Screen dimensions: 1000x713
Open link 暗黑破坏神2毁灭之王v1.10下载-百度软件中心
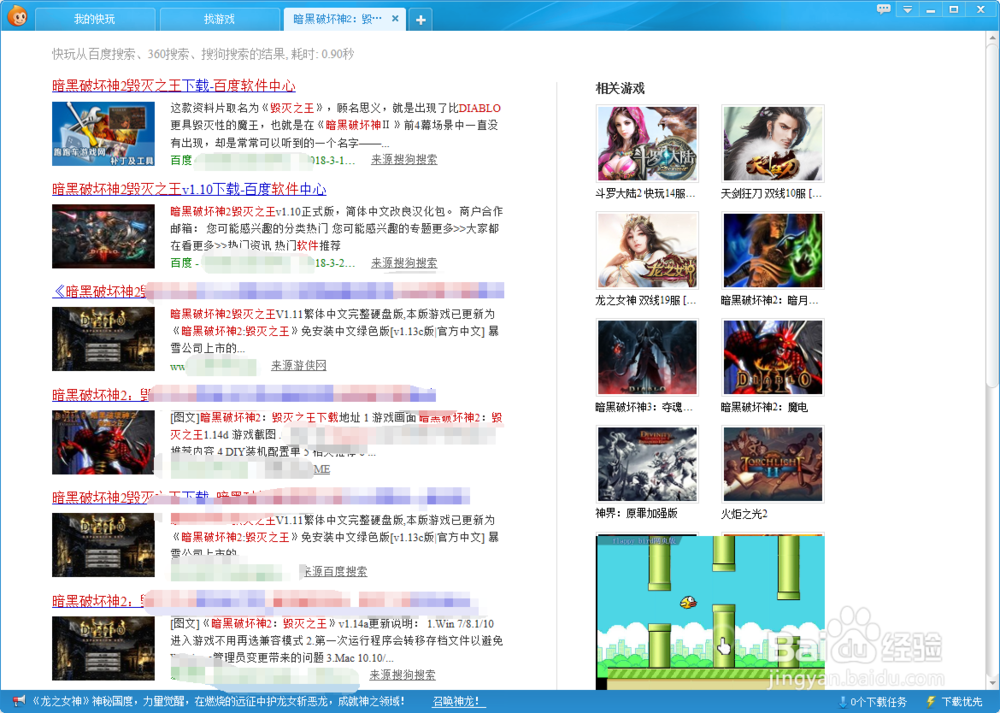click(x=189, y=189)
